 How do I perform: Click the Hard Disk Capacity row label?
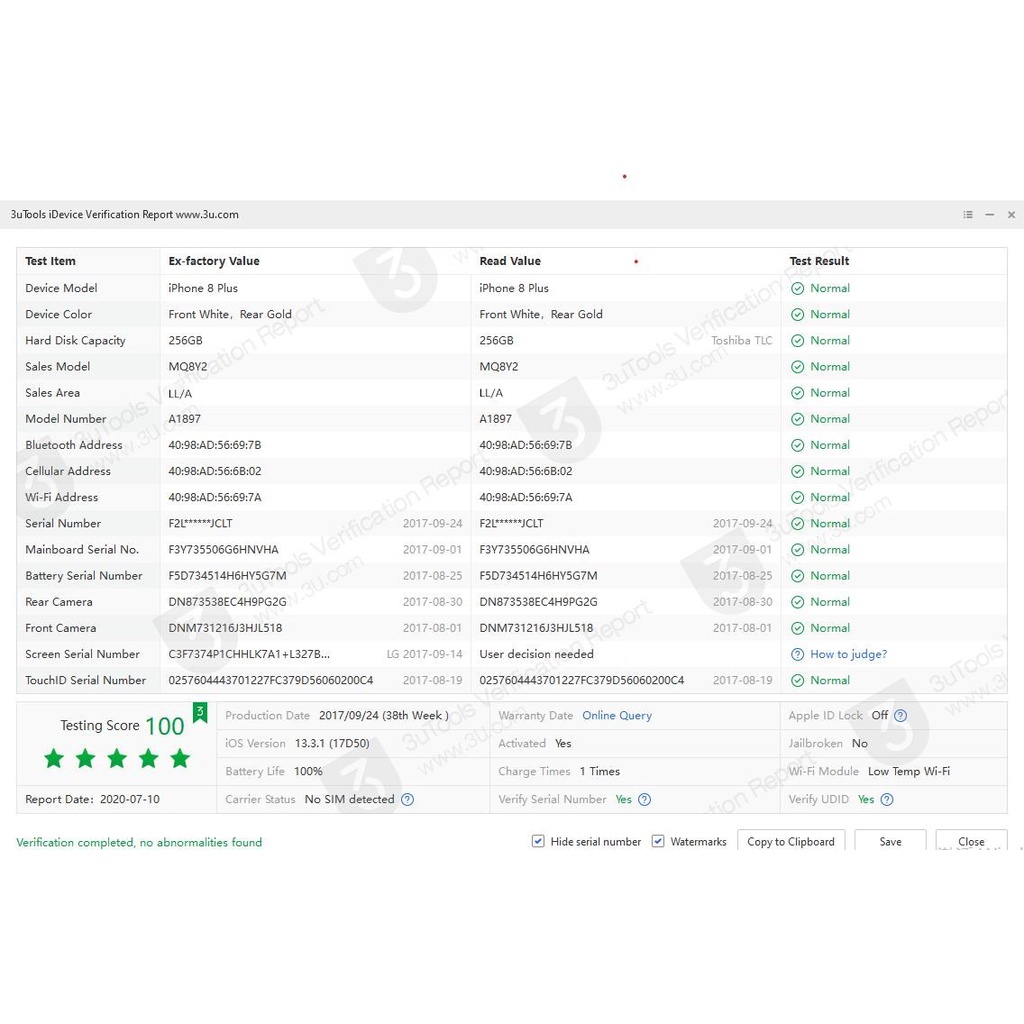point(75,340)
